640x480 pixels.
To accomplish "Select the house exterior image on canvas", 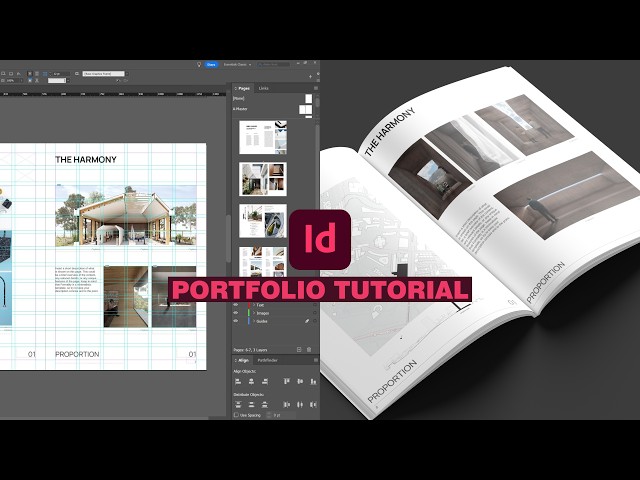I will tap(126, 216).
